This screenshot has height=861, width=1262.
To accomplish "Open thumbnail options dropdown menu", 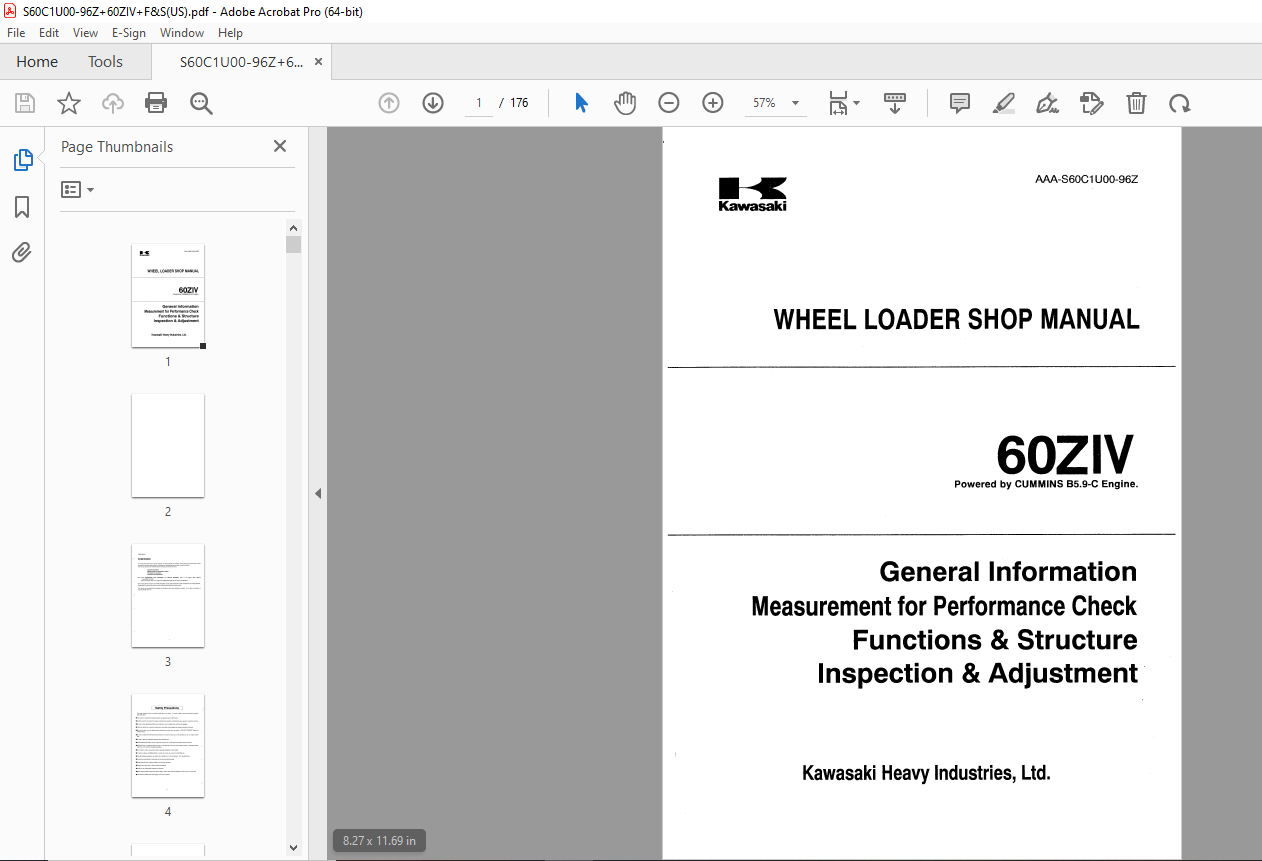I will [78, 189].
